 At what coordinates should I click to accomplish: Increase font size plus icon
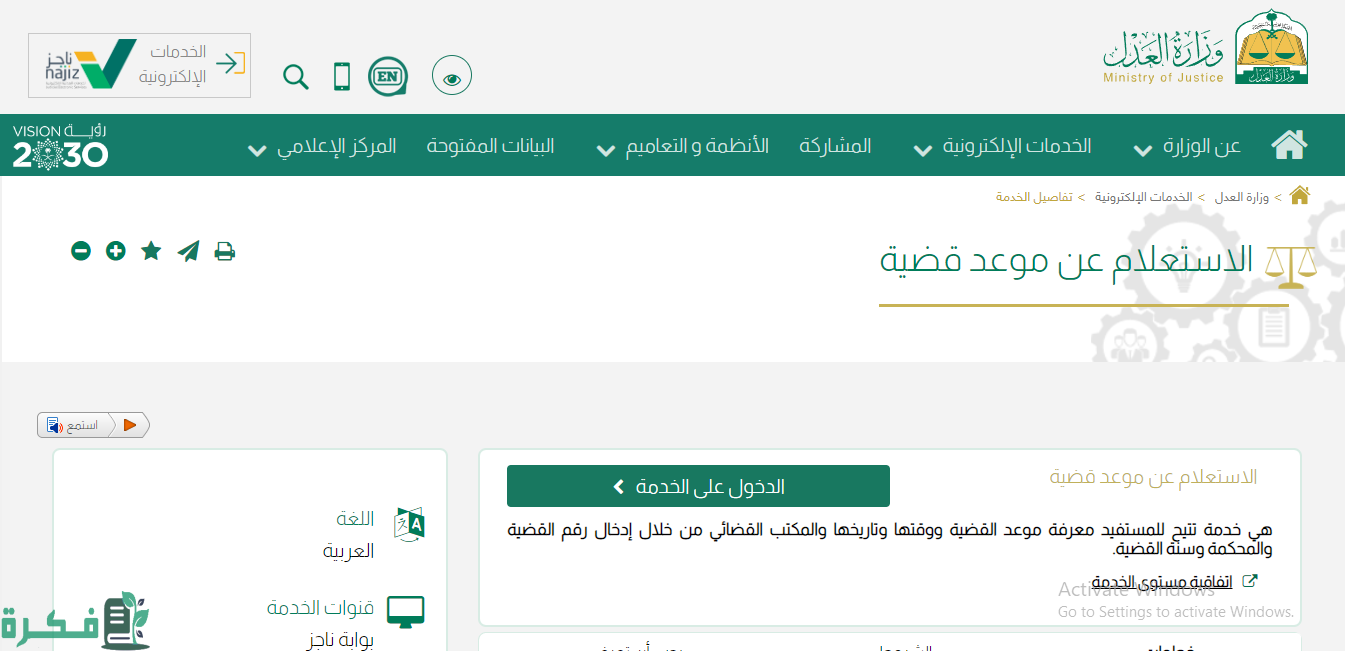click(x=116, y=251)
